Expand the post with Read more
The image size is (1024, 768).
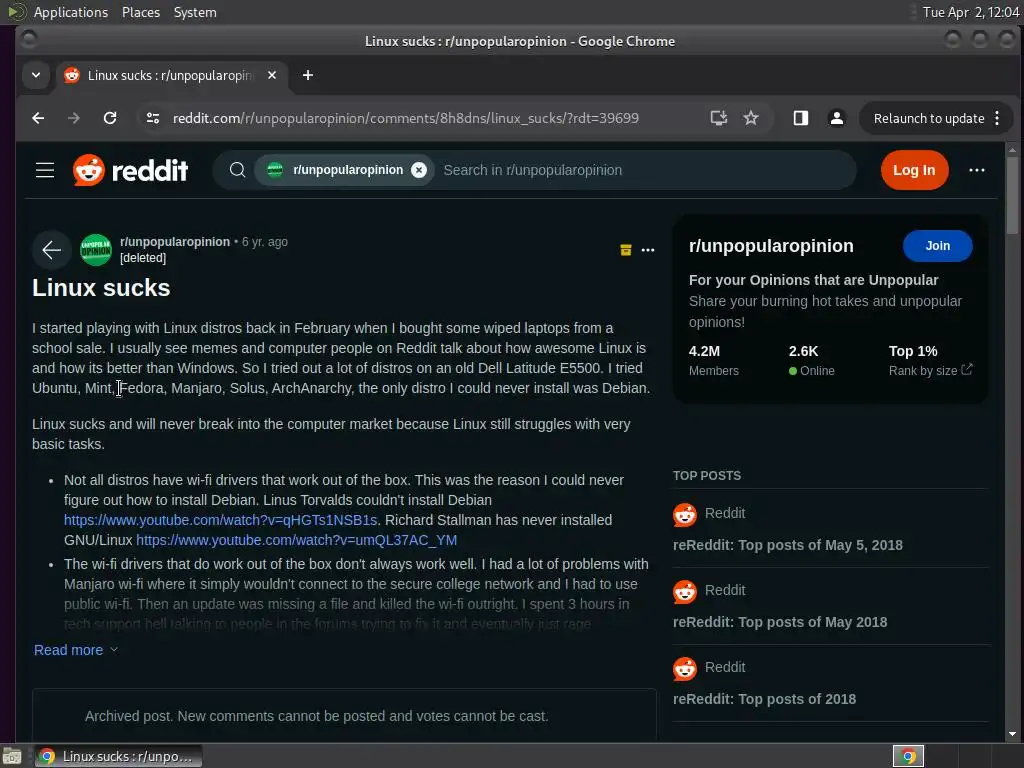tap(76, 650)
